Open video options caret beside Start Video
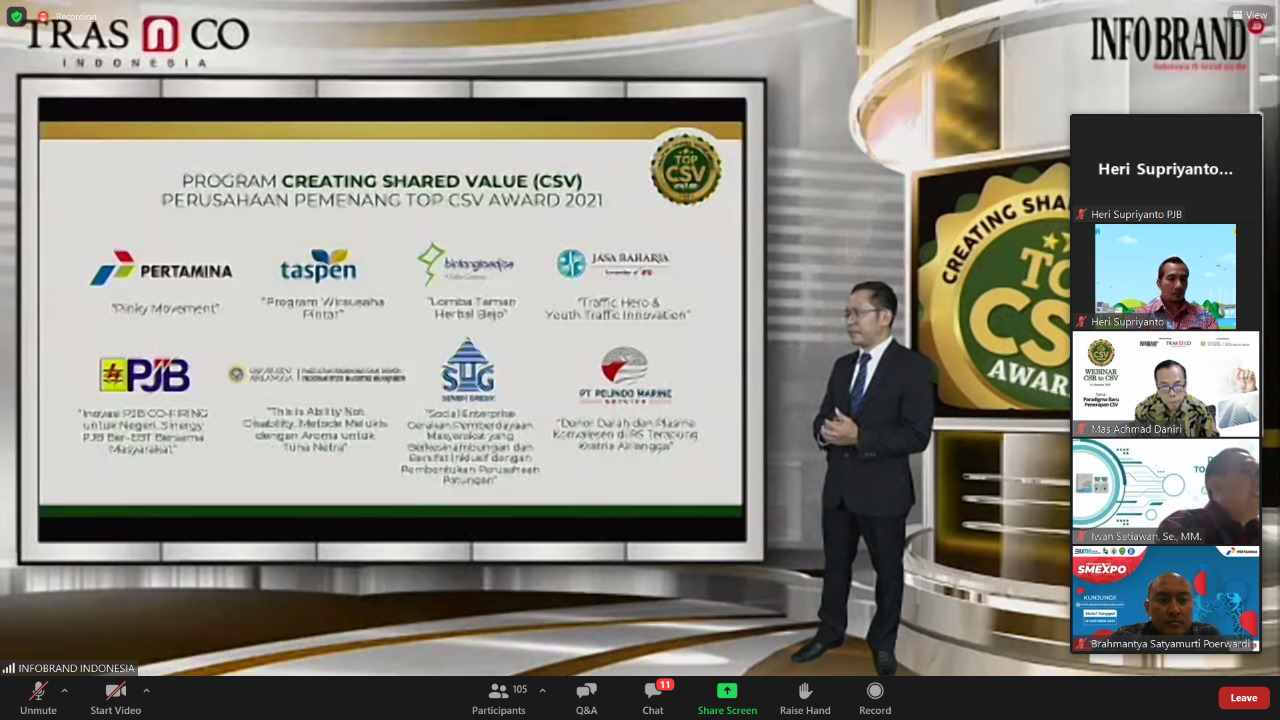The image size is (1280, 720). point(146,690)
